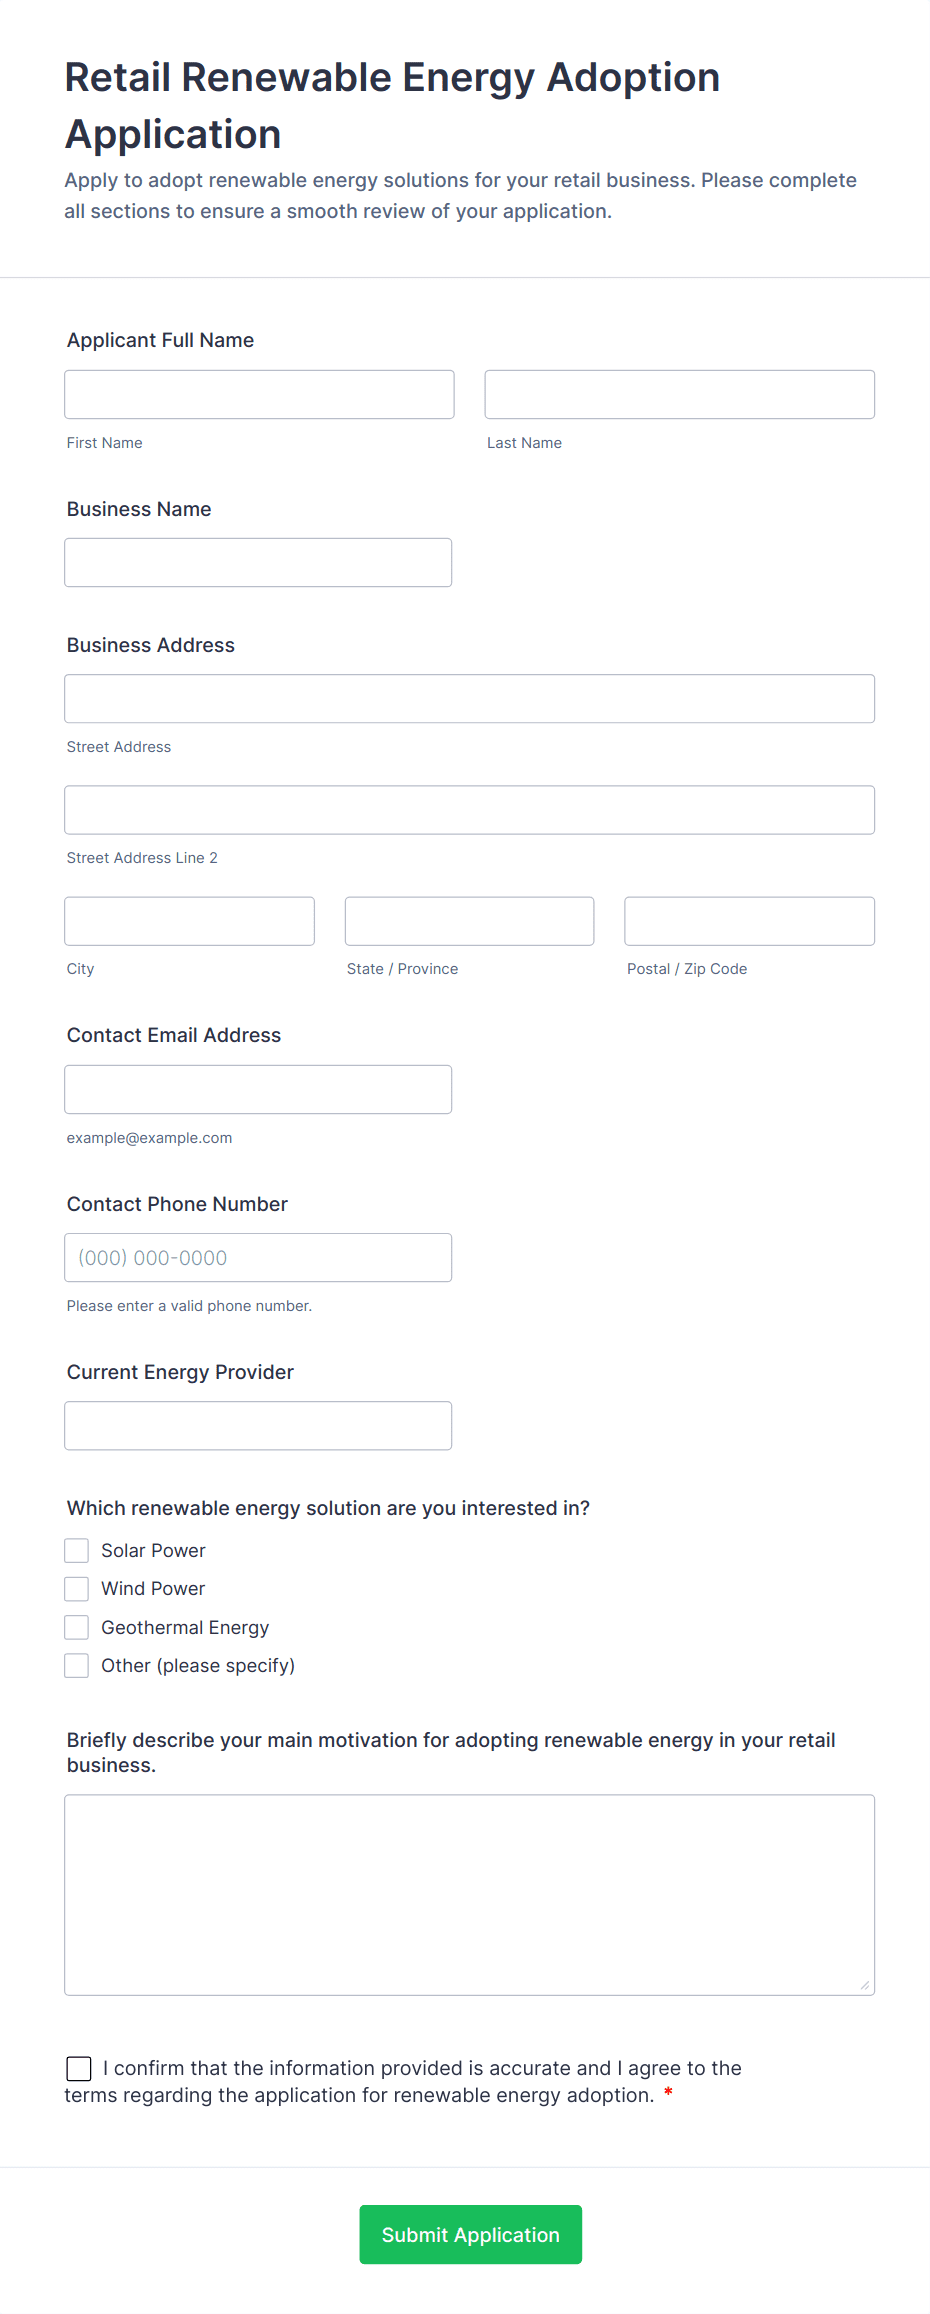This screenshot has width=930, height=2314.
Task: Focus the Business Name text box
Action: pos(258,563)
